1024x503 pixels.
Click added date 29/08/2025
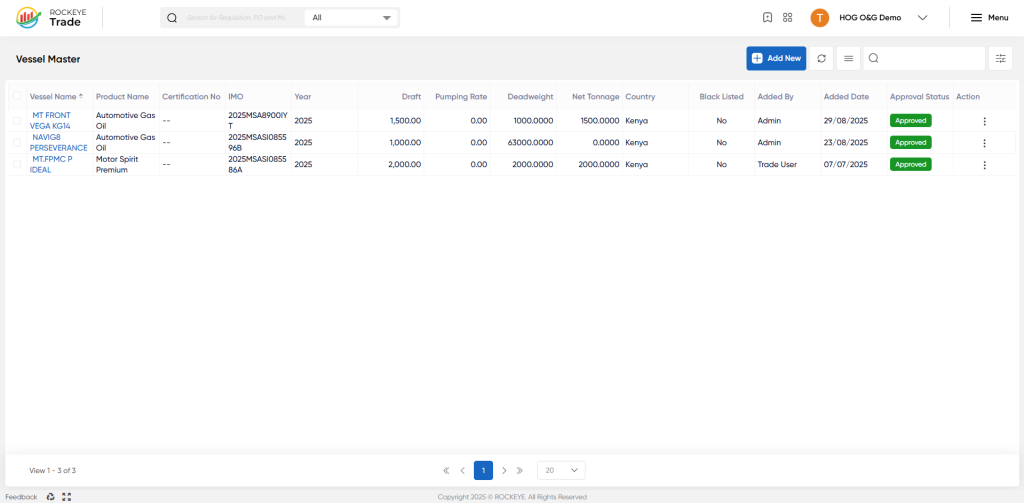[x=846, y=120]
